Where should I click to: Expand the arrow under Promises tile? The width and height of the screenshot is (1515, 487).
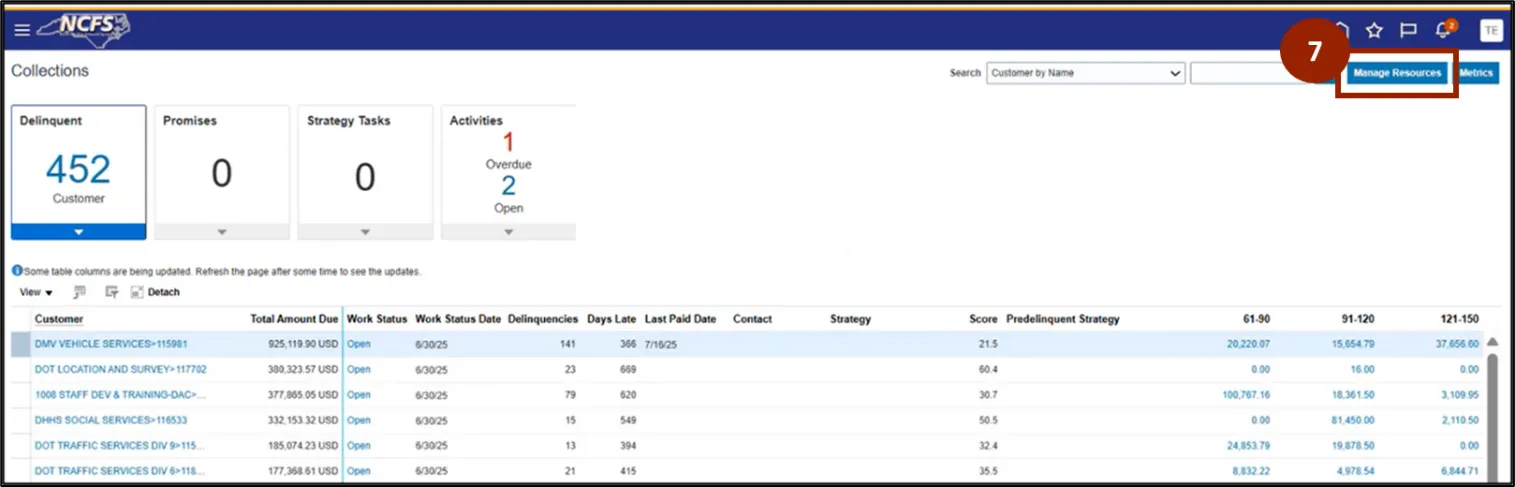click(221, 232)
